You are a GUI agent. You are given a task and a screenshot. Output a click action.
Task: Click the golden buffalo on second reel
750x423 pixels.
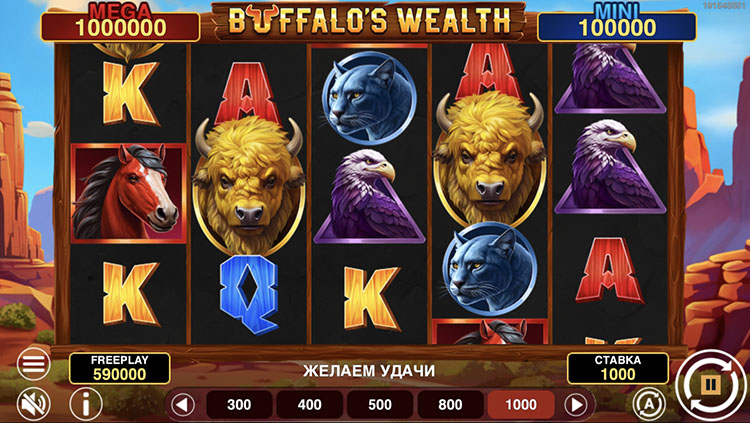click(249, 184)
